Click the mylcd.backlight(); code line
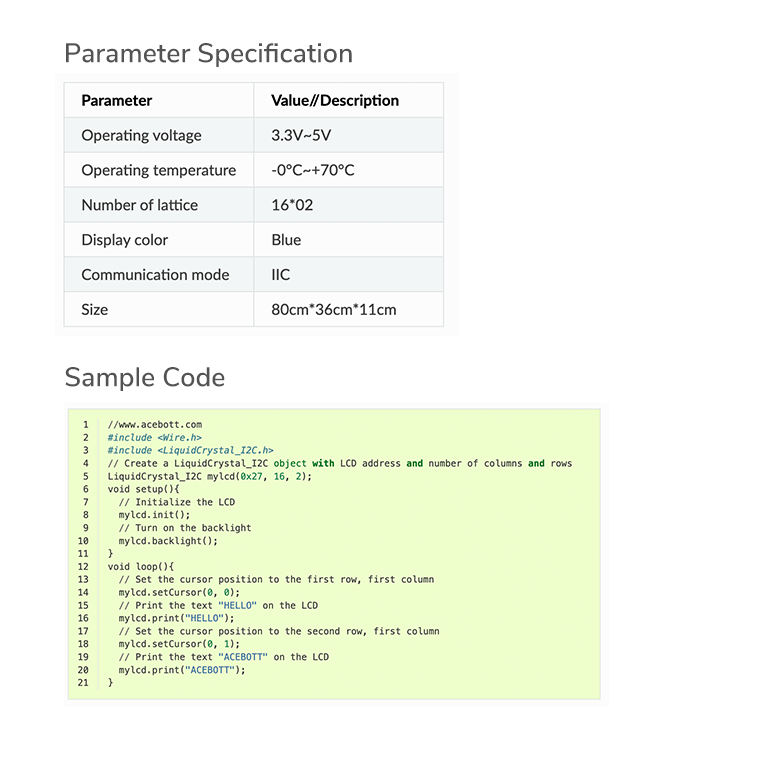The height and width of the screenshot is (768, 768). [168, 541]
